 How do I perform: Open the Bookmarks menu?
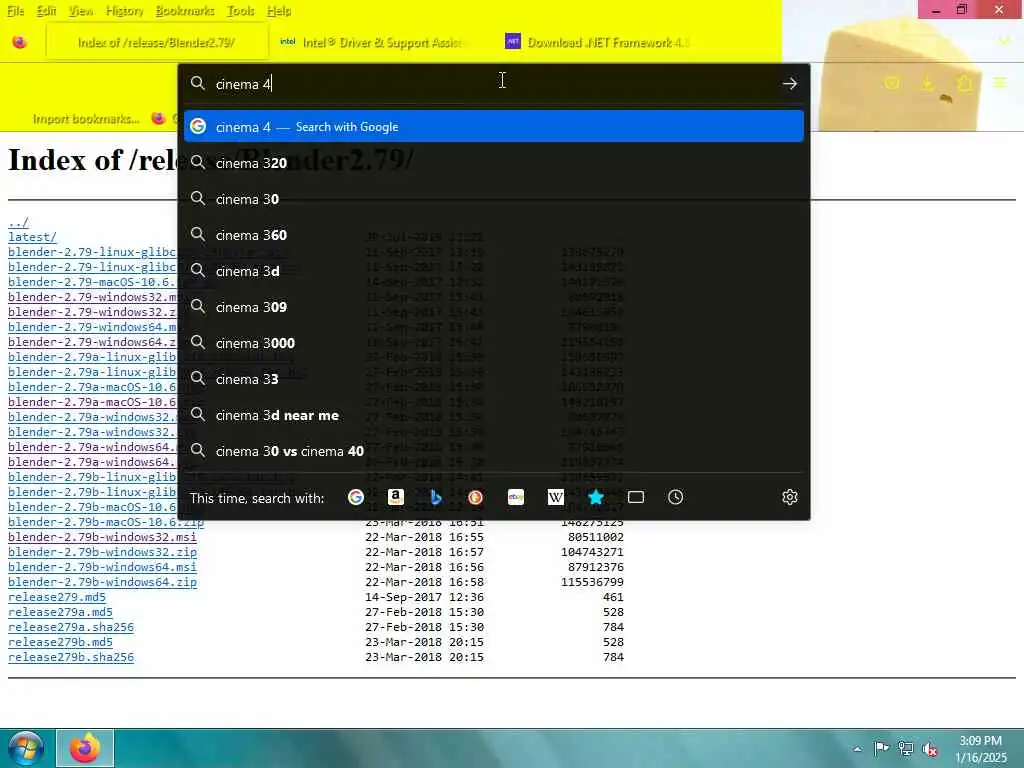tap(185, 11)
